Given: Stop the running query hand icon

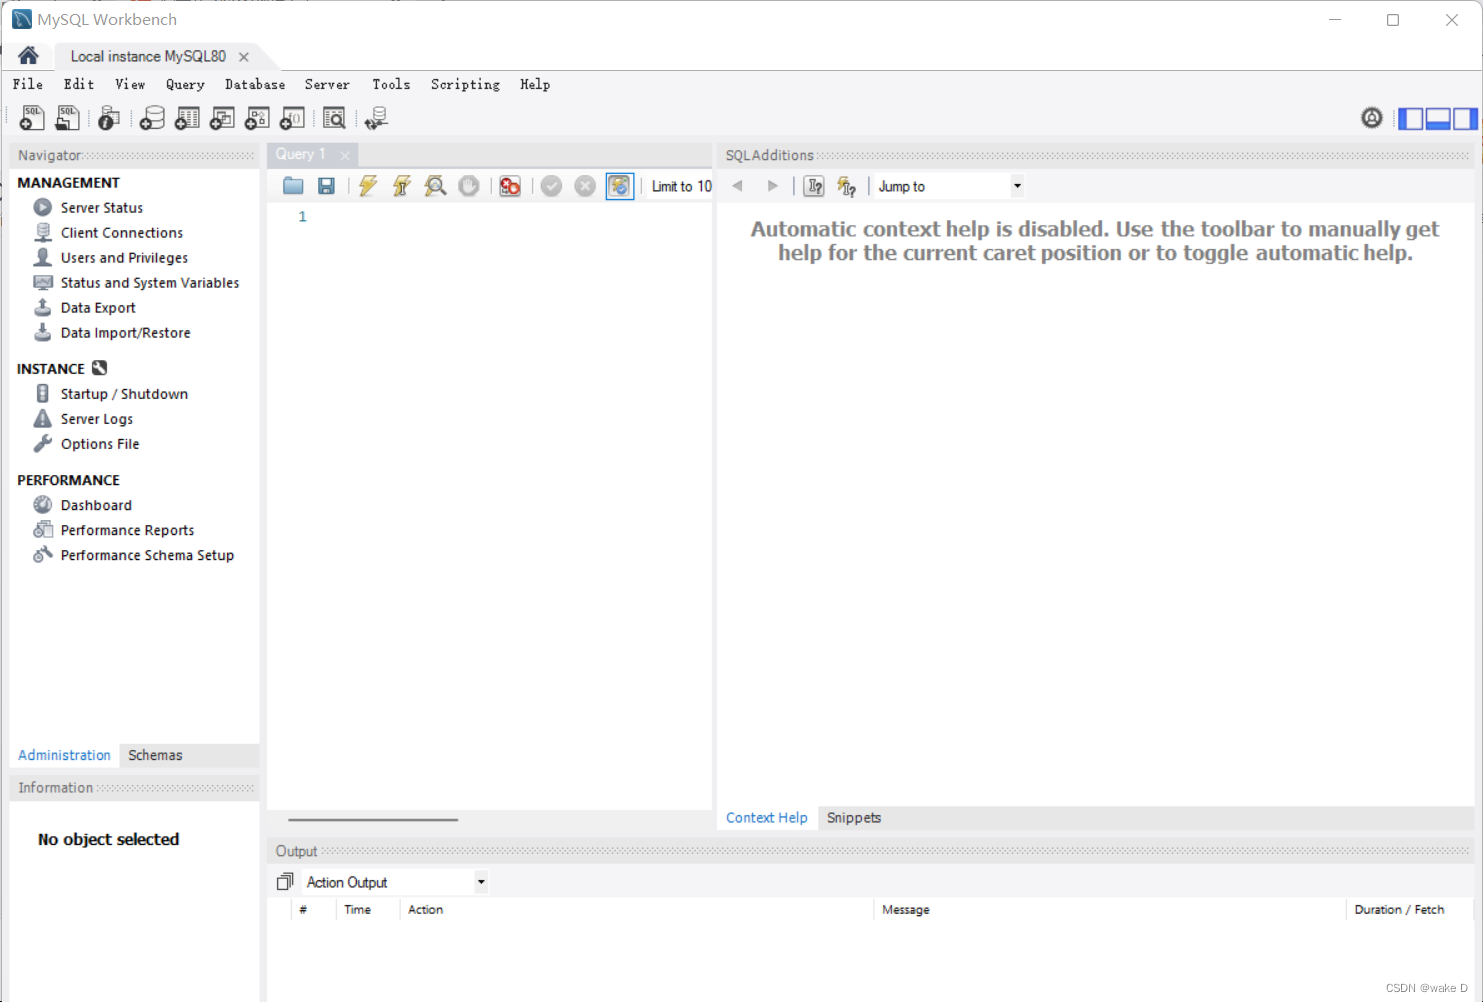Looking at the screenshot, I should [x=468, y=186].
